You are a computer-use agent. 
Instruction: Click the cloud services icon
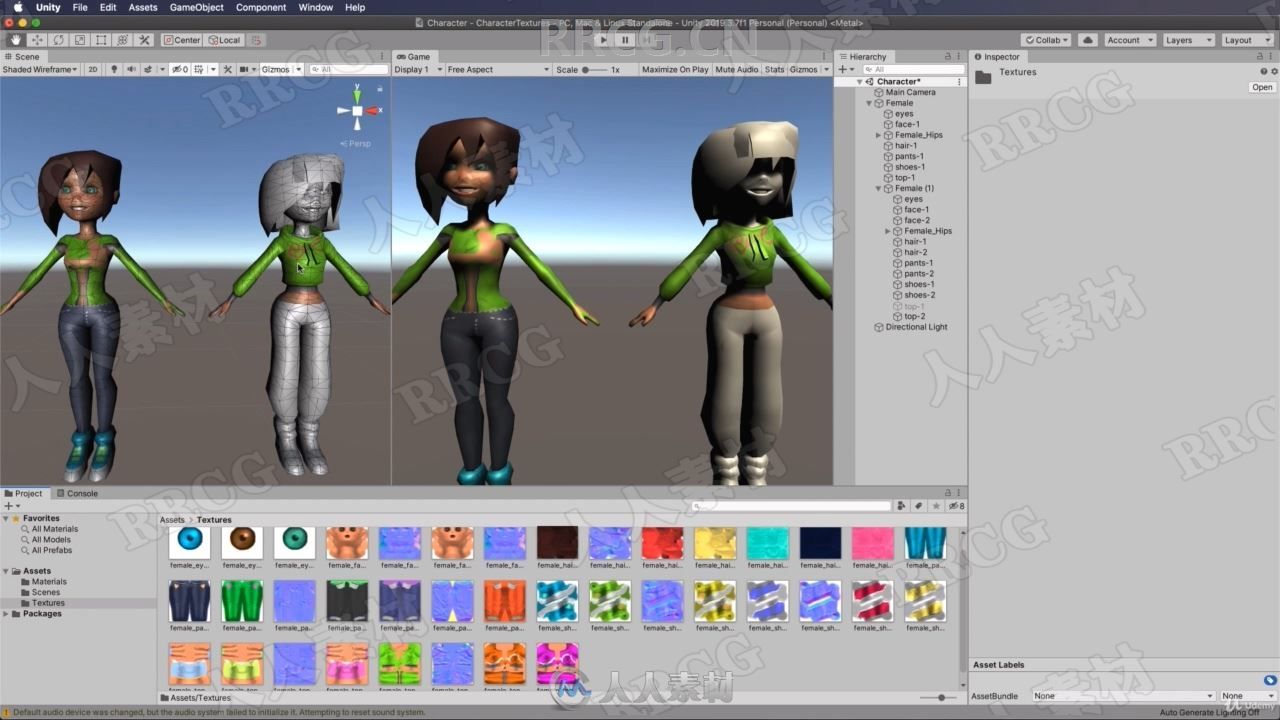pos(1088,40)
